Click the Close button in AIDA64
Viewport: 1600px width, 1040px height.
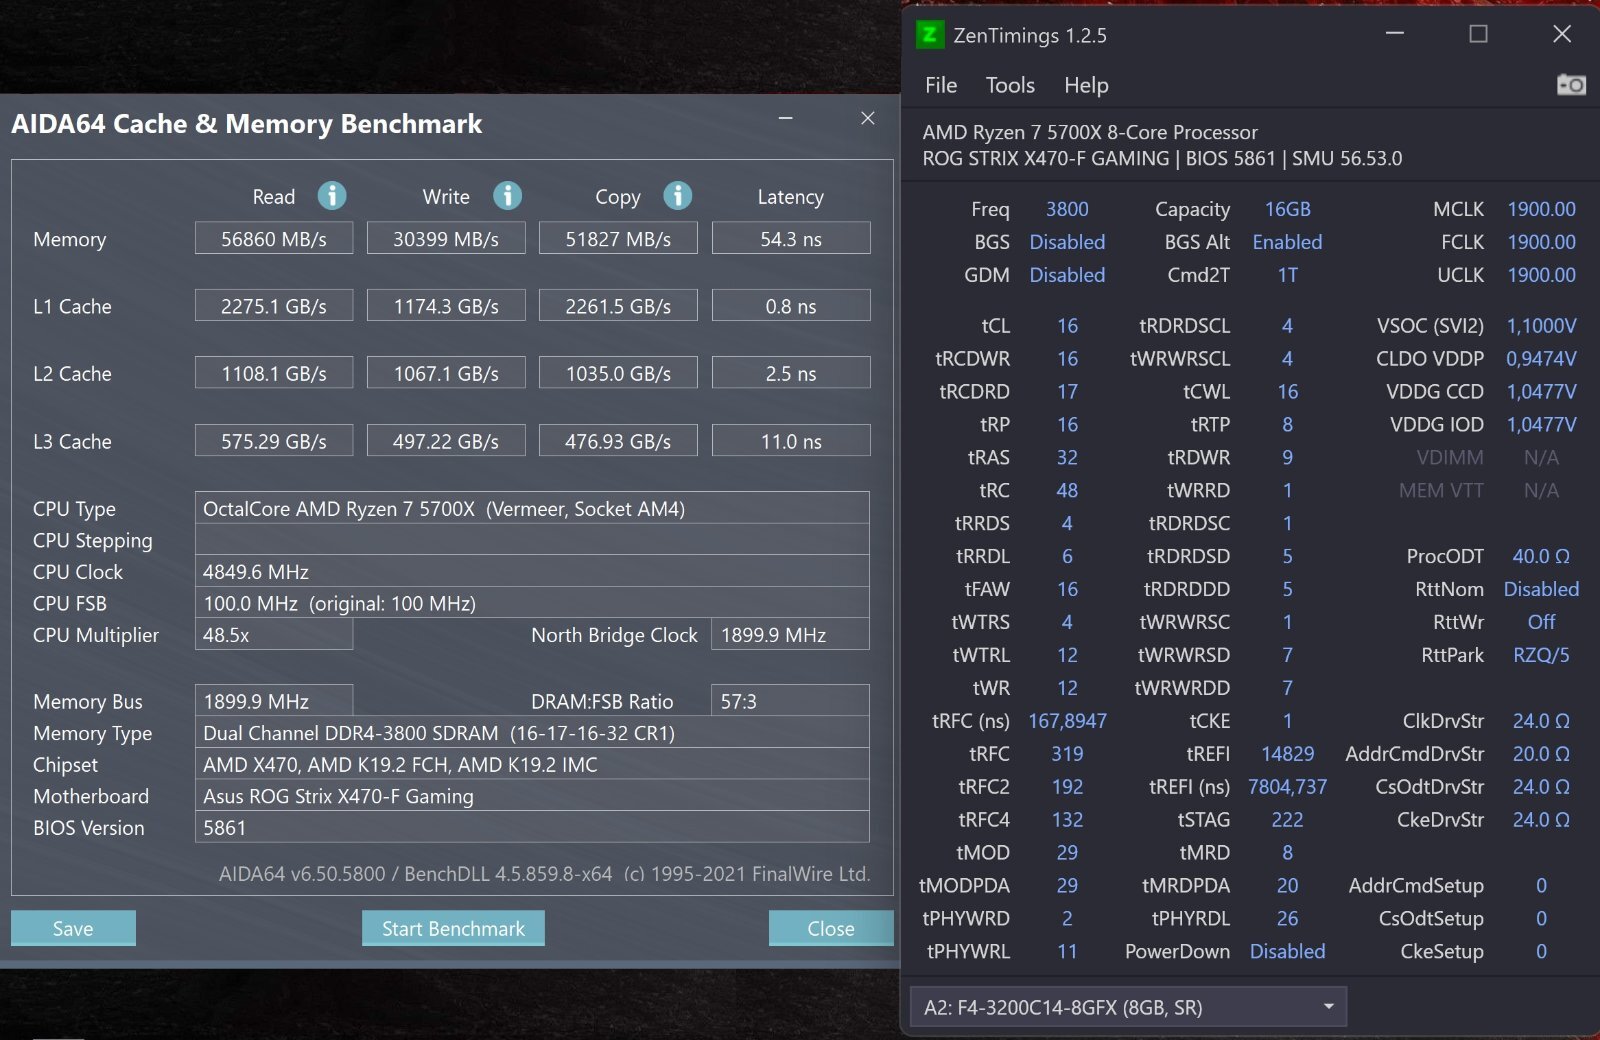(831, 928)
